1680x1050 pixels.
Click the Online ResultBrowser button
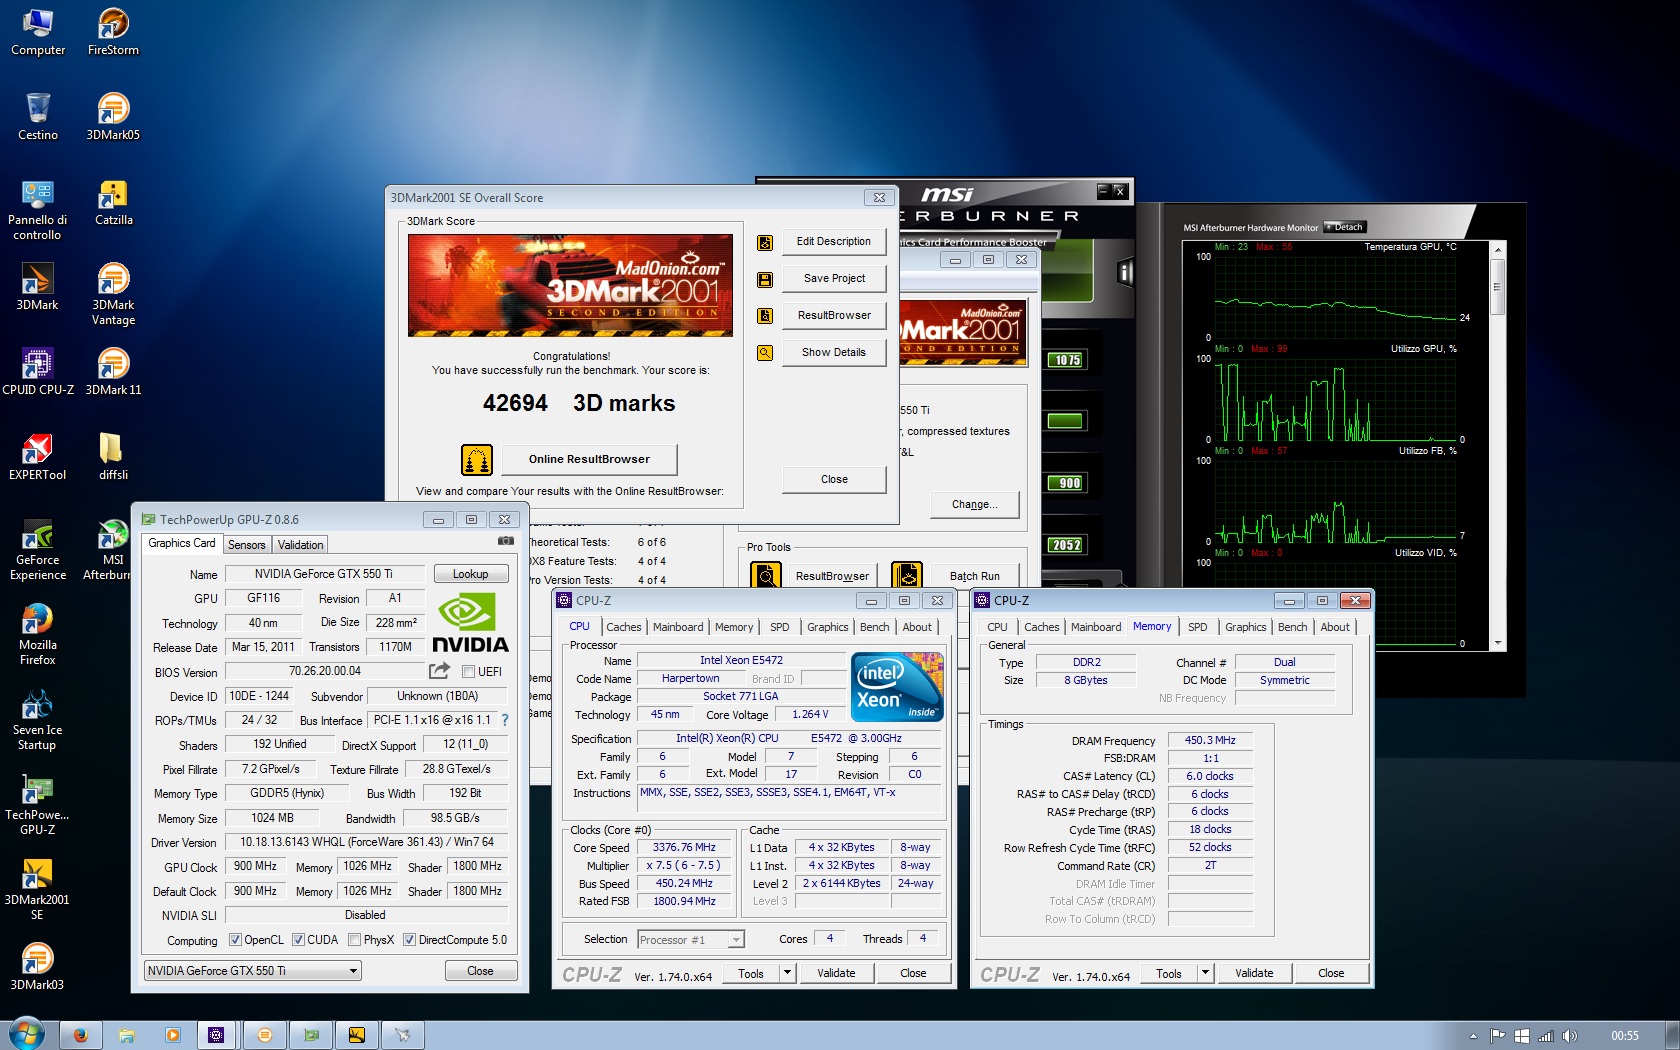[x=589, y=460]
